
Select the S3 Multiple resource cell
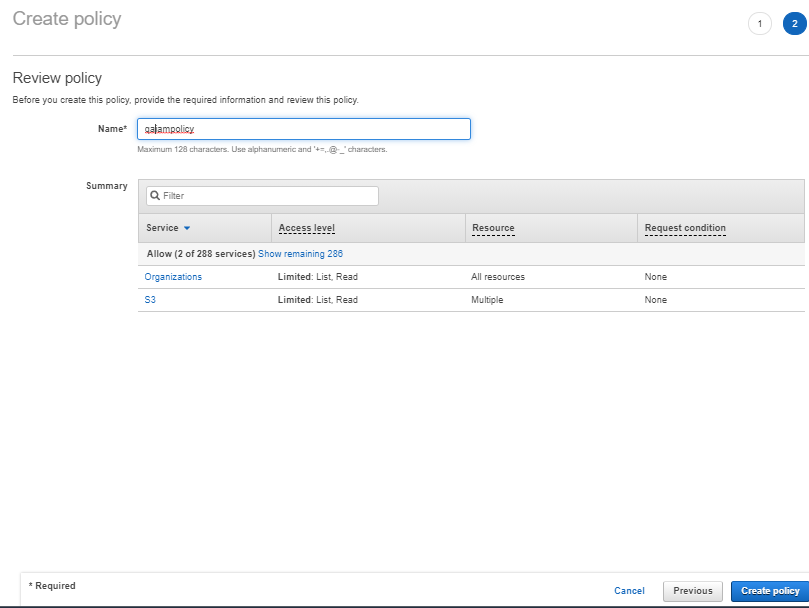(487, 300)
